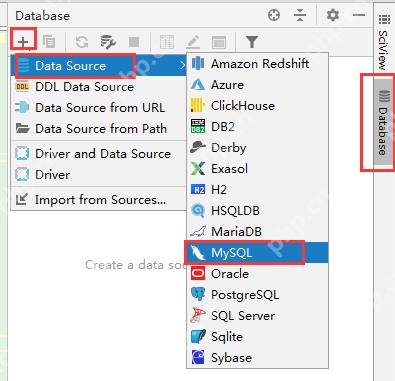Expand the Data Source submenu arrow
The height and width of the screenshot is (381, 395).
pos(182,65)
